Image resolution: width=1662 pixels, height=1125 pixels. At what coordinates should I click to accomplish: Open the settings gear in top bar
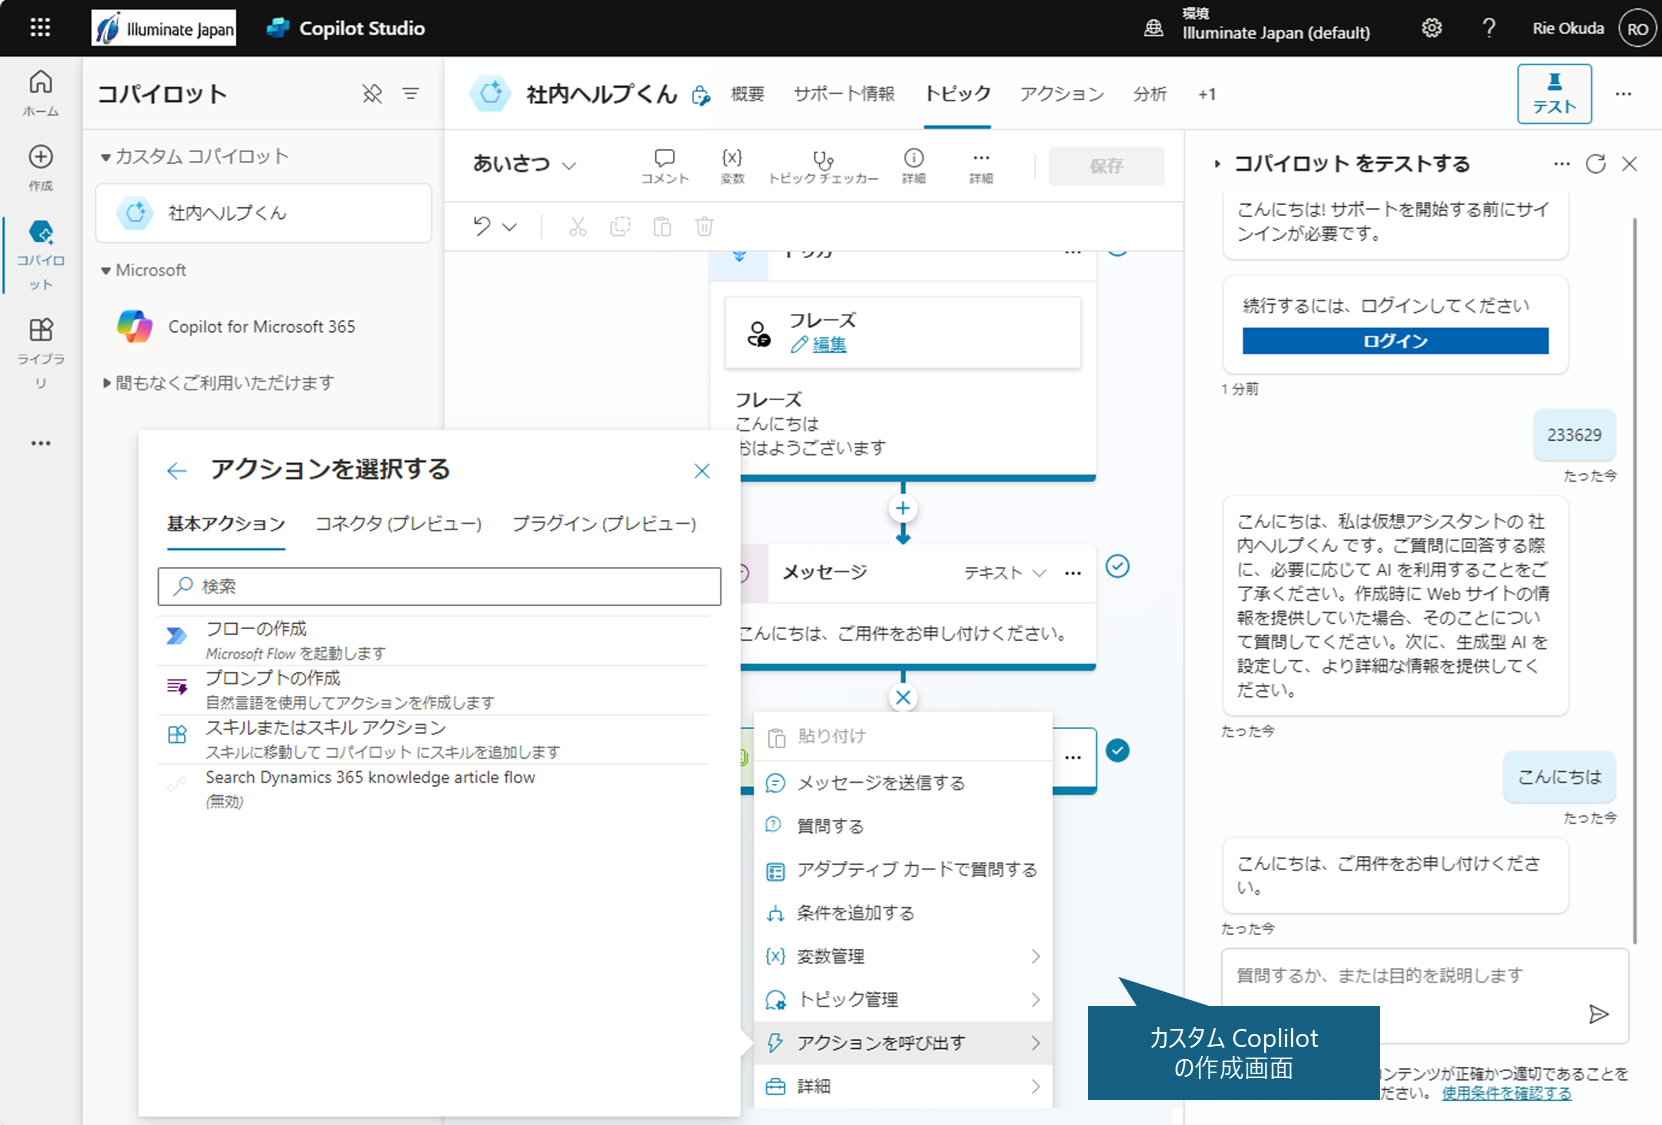1431,28
